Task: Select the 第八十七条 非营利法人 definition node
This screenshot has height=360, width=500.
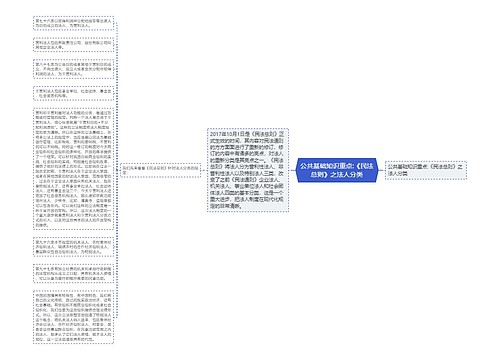Action: (x=73, y=69)
